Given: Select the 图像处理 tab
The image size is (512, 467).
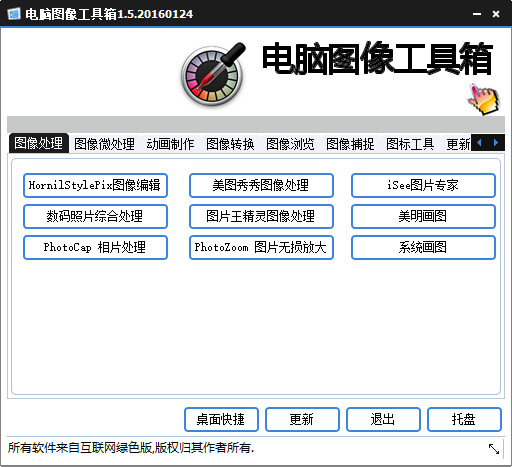Looking at the screenshot, I should [x=39, y=143].
